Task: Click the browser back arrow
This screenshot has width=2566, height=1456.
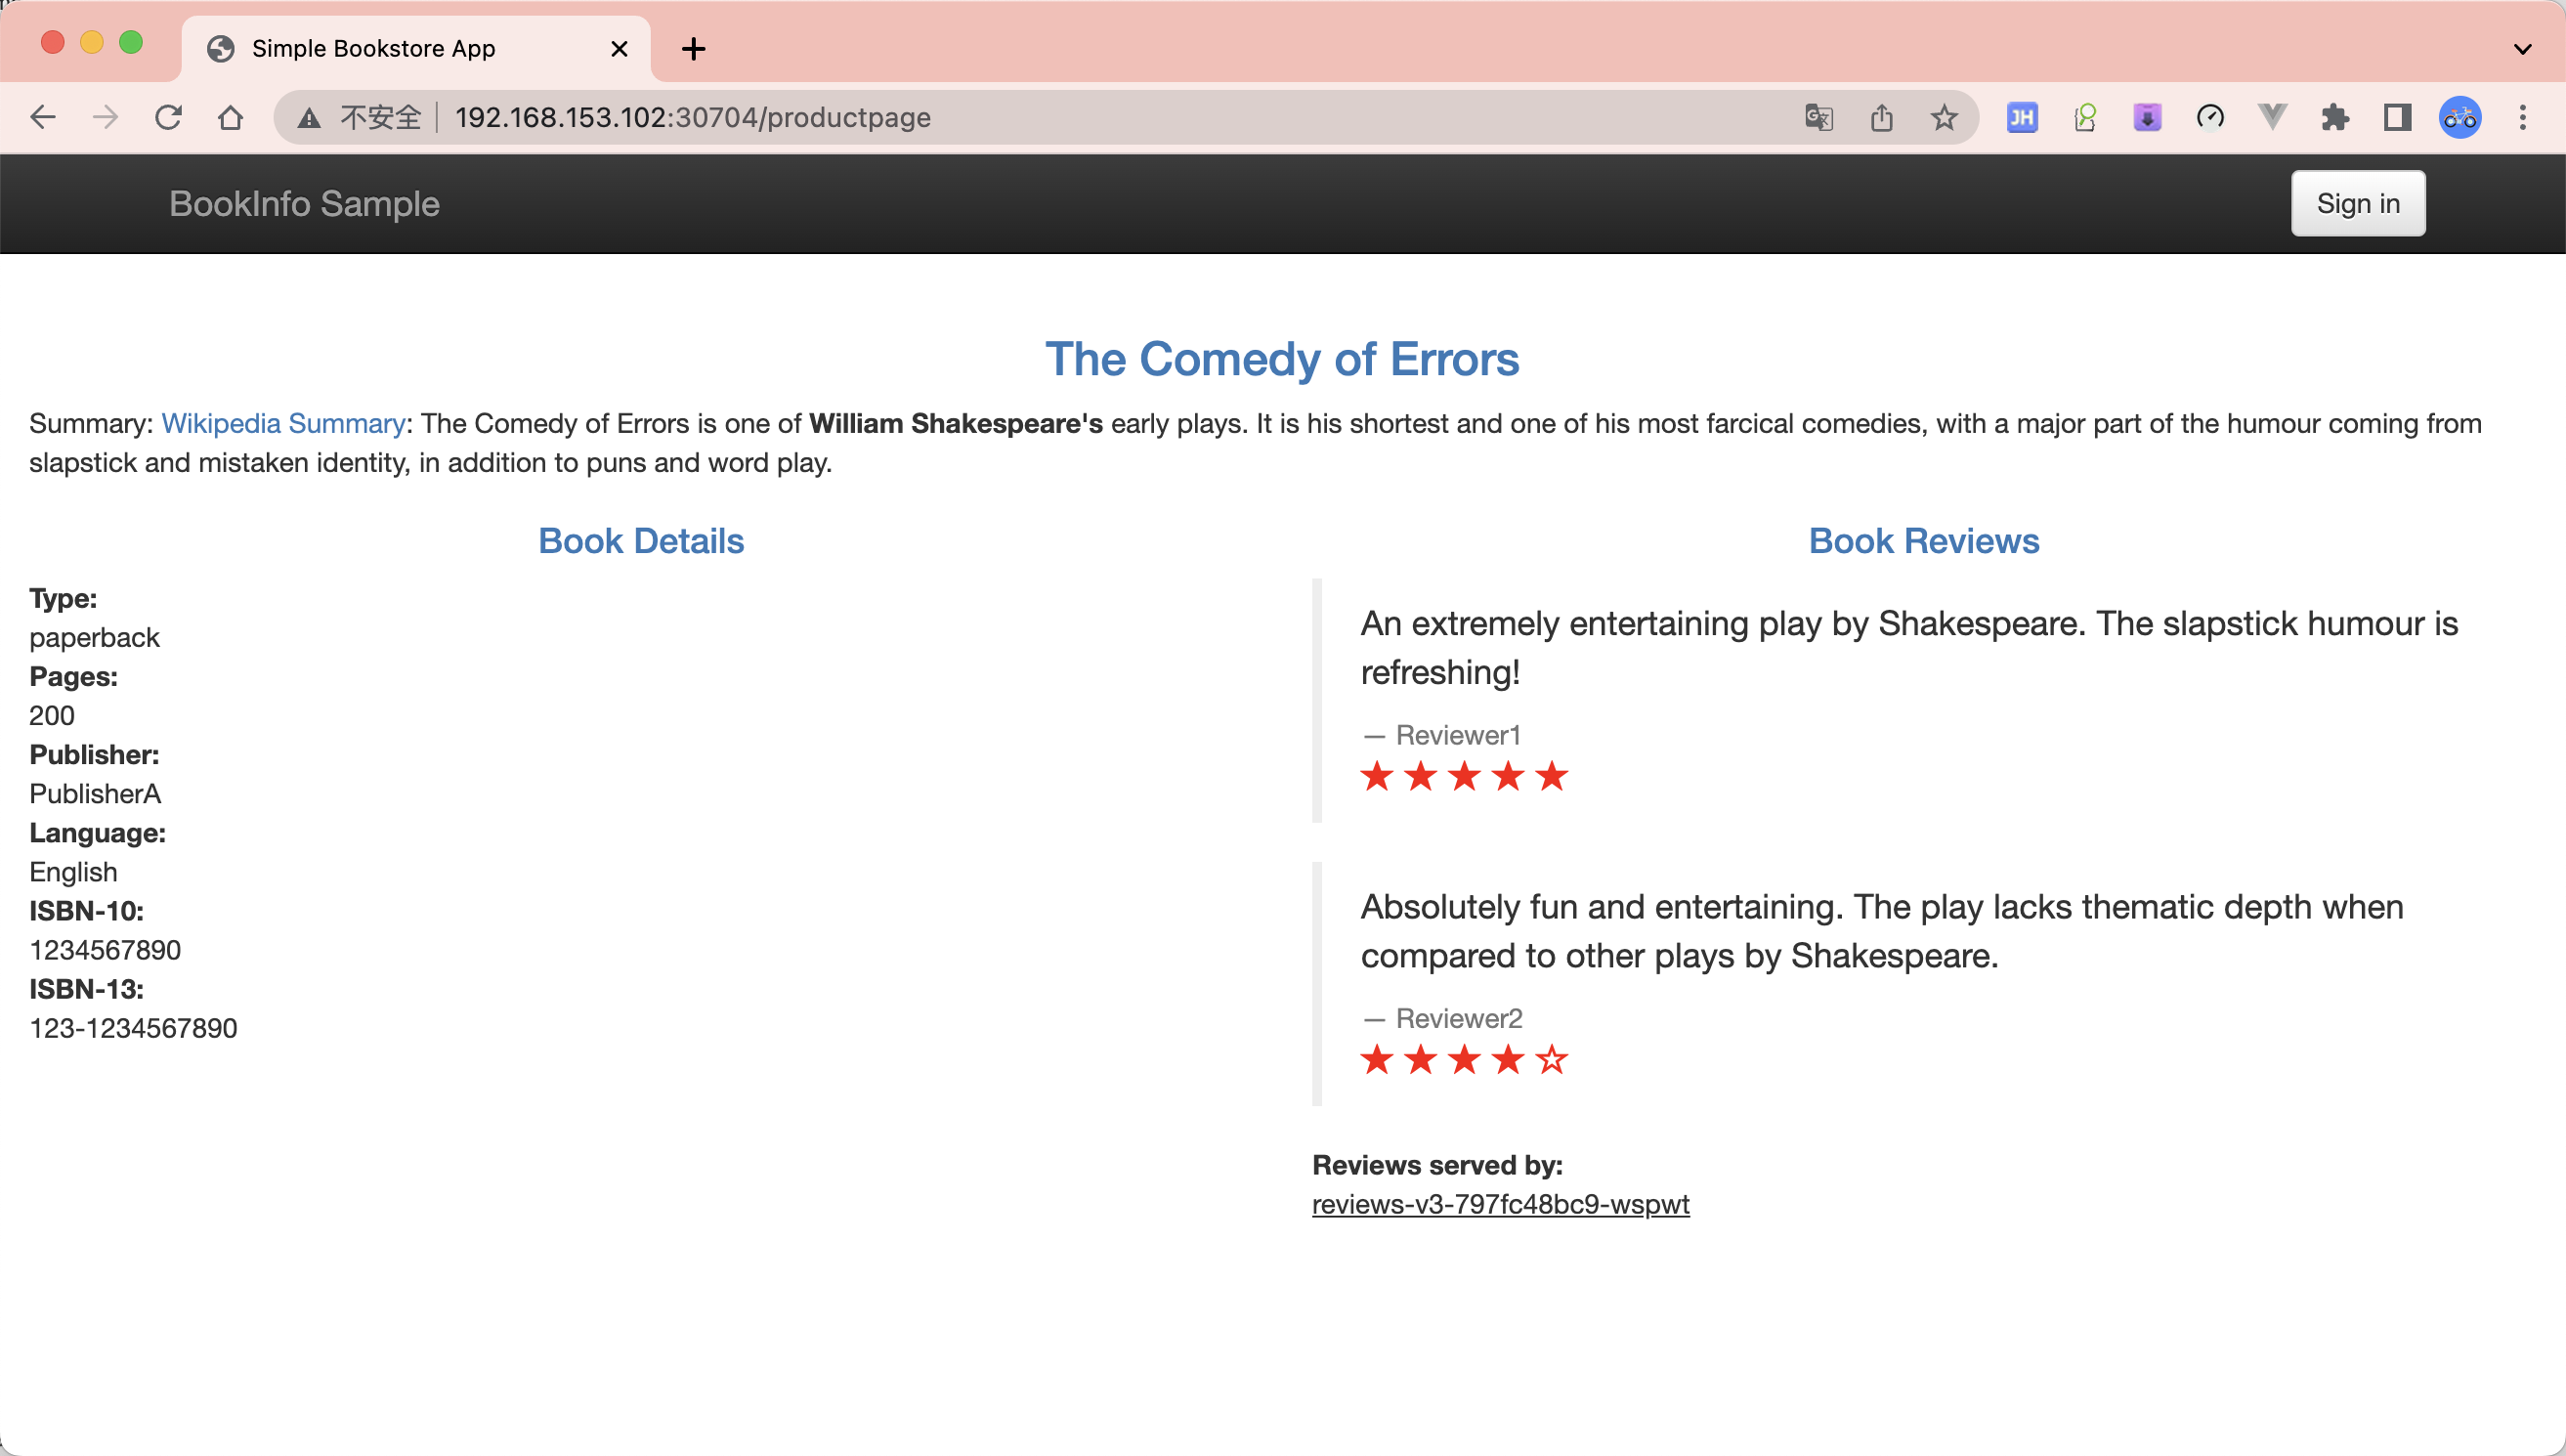Action: pyautogui.click(x=43, y=117)
